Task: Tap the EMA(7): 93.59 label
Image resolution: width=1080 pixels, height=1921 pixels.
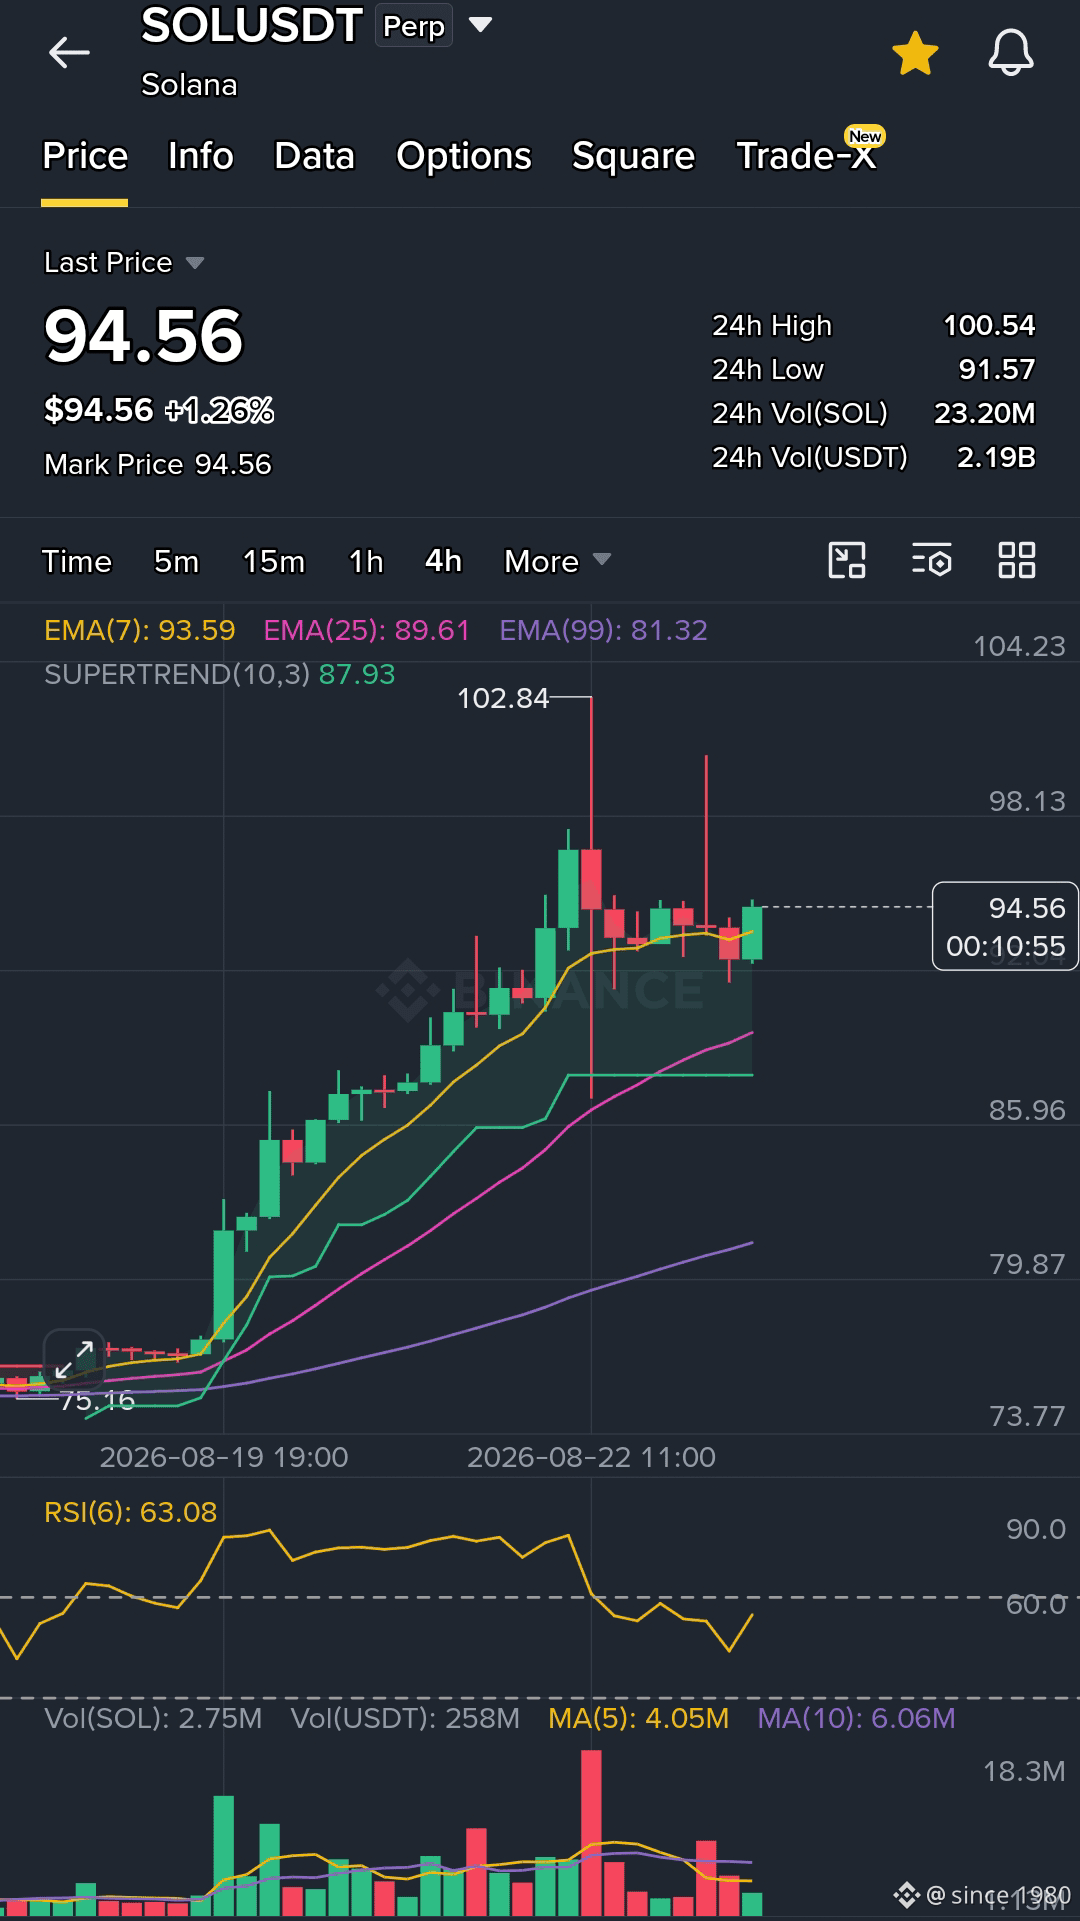Action: (x=140, y=631)
